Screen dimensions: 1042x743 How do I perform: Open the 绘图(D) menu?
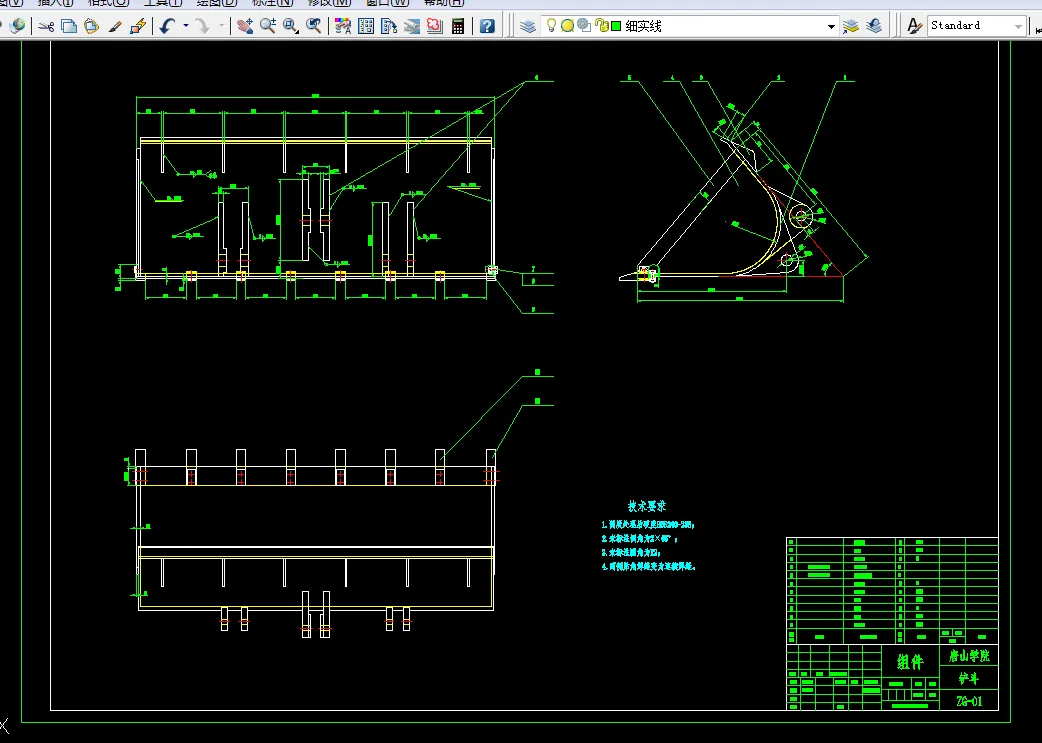pos(217,3)
